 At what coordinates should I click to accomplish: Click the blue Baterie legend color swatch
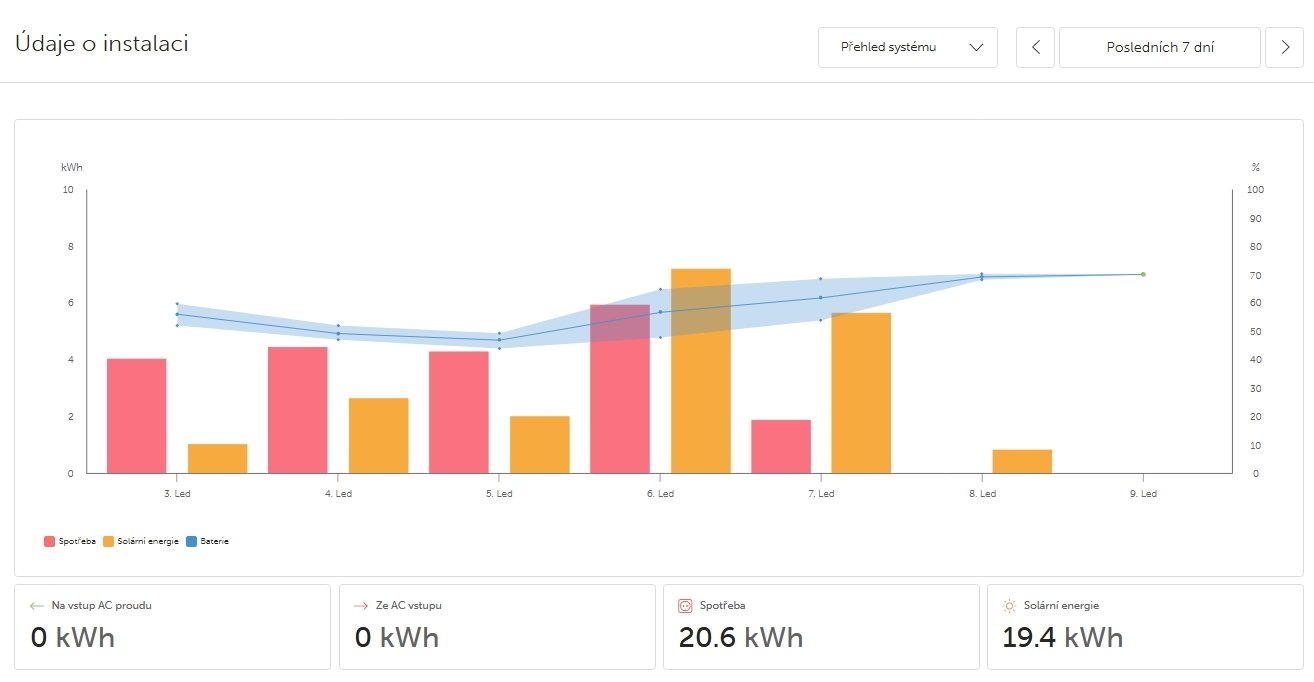tap(191, 541)
